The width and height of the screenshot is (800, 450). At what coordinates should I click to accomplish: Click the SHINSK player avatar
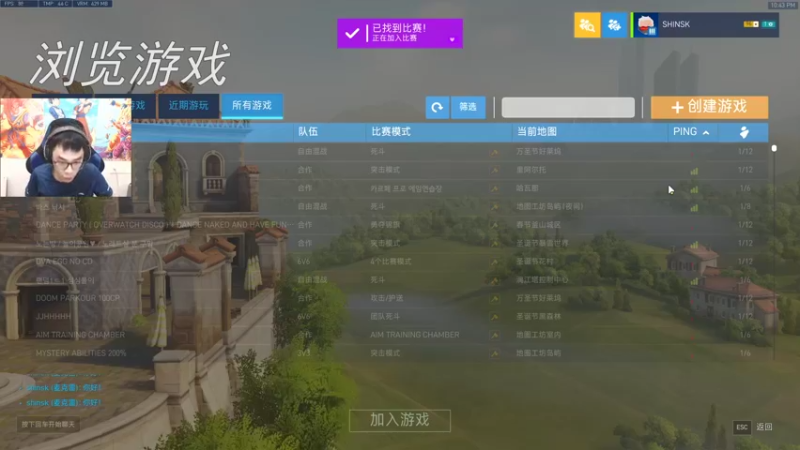(x=645, y=24)
